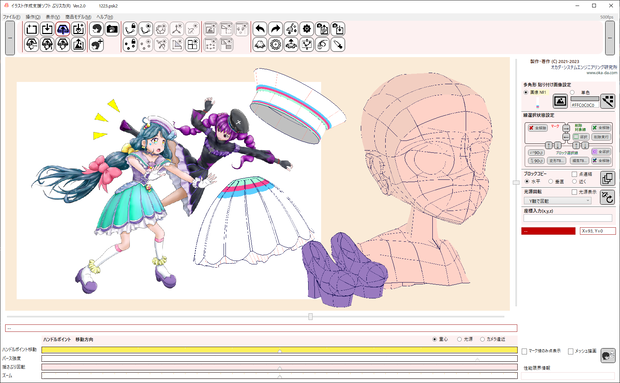The image size is (620, 383).
Task: Enable the 点連結 checkbox
Action: point(574,174)
